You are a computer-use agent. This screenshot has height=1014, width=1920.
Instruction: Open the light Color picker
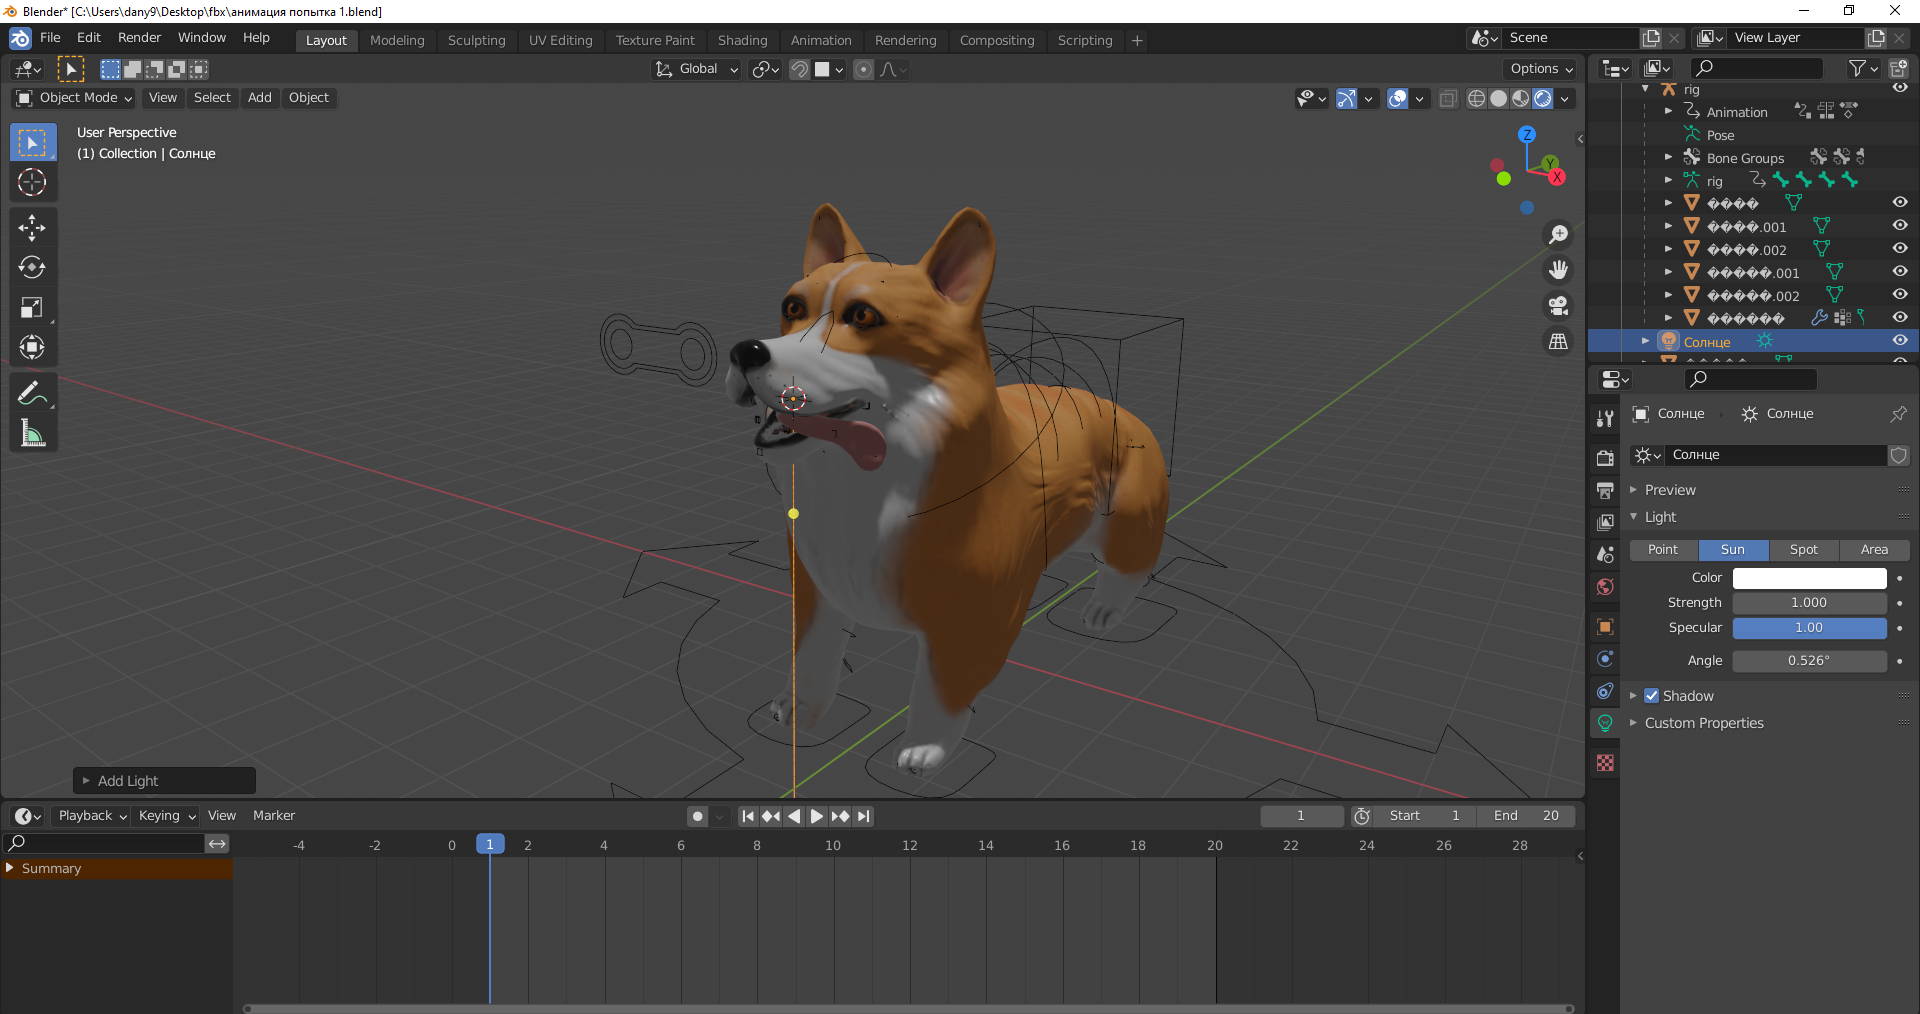[1808, 577]
